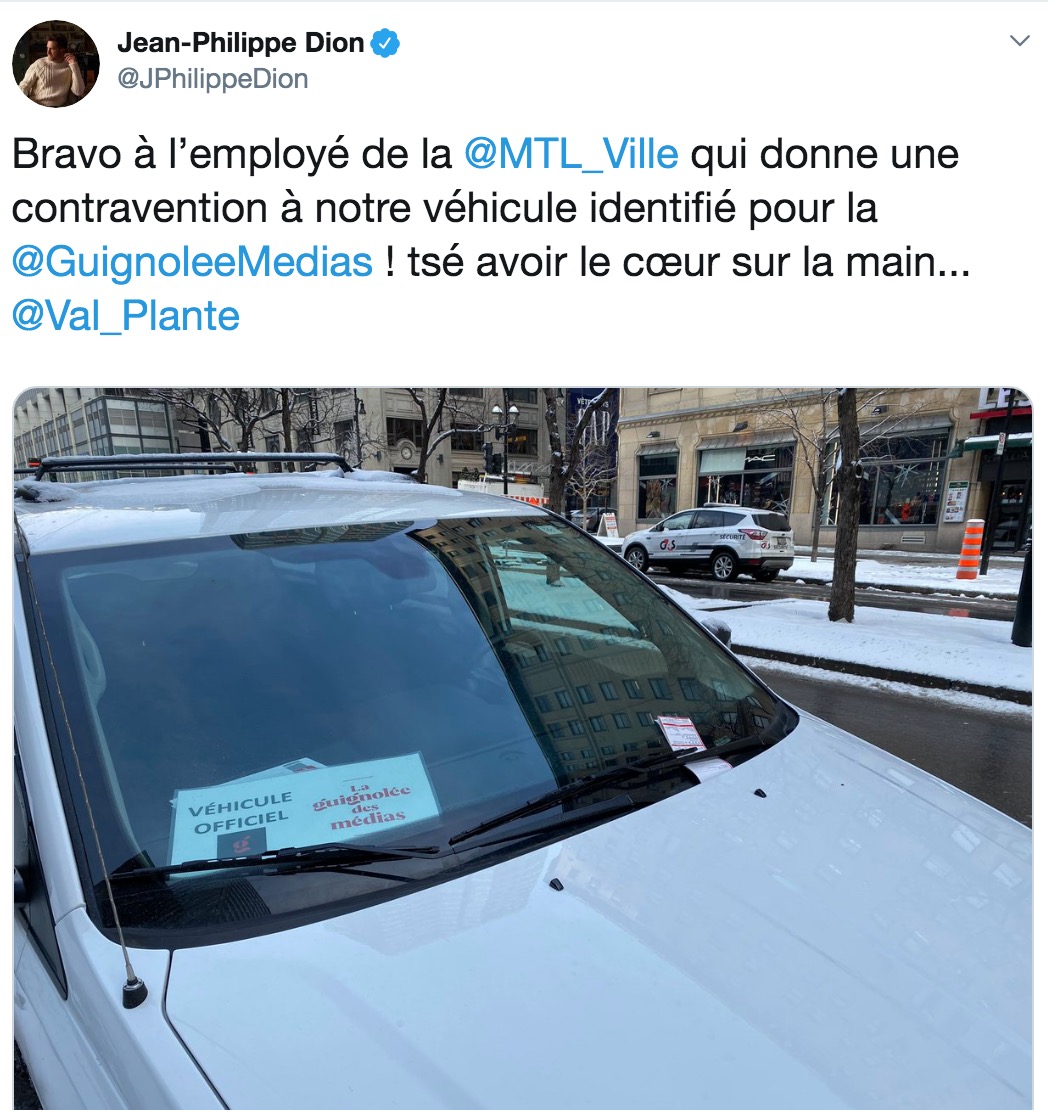Open the attached car photo
Image resolution: width=1048 pixels, height=1110 pixels.
pyautogui.click(x=523, y=748)
